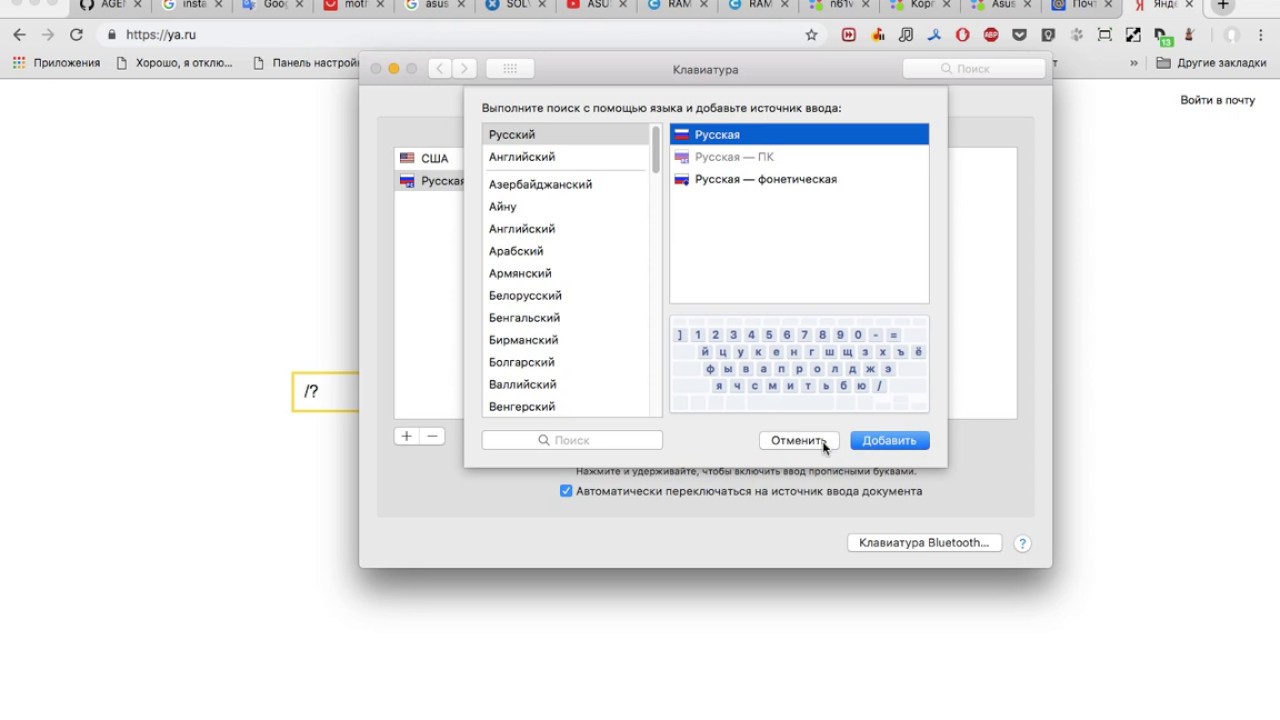
Task: Open the Chrome three-dot menu
Action: pos(1260,35)
